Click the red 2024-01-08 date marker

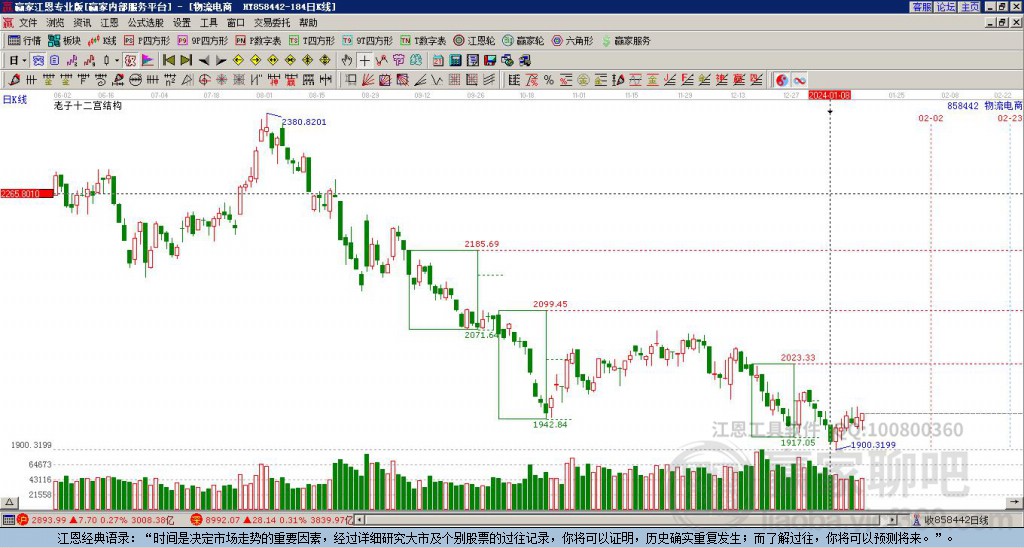point(829,95)
